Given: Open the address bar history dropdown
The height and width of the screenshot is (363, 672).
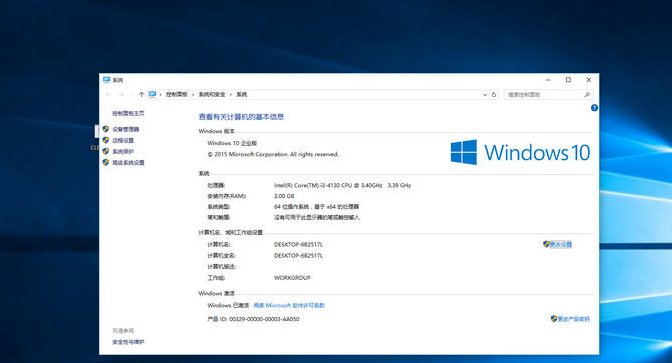Looking at the screenshot, I should pyautogui.click(x=485, y=95).
